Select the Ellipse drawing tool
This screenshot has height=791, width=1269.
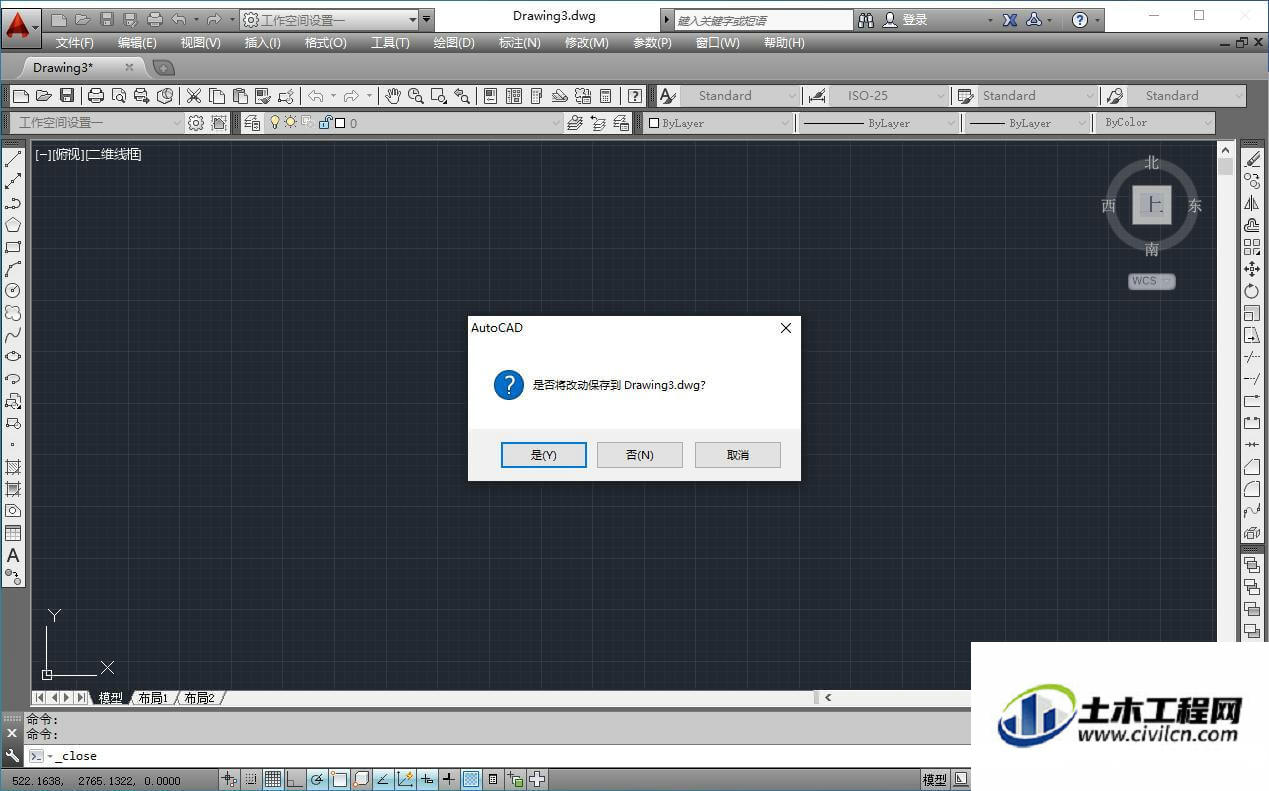(x=13, y=357)
